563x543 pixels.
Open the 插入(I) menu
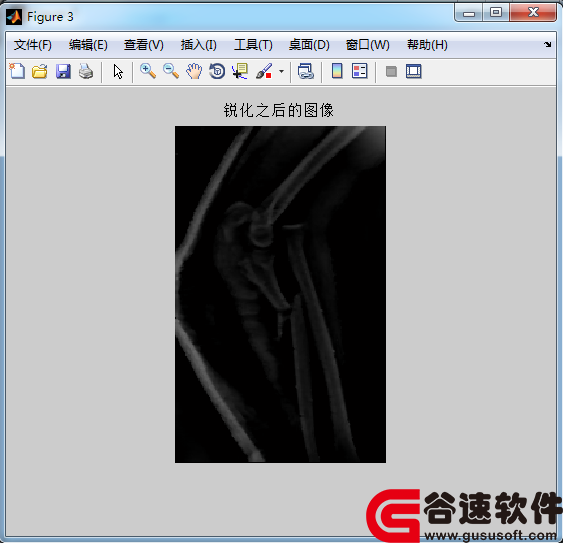pyautogui.click(x=199, y=45)
